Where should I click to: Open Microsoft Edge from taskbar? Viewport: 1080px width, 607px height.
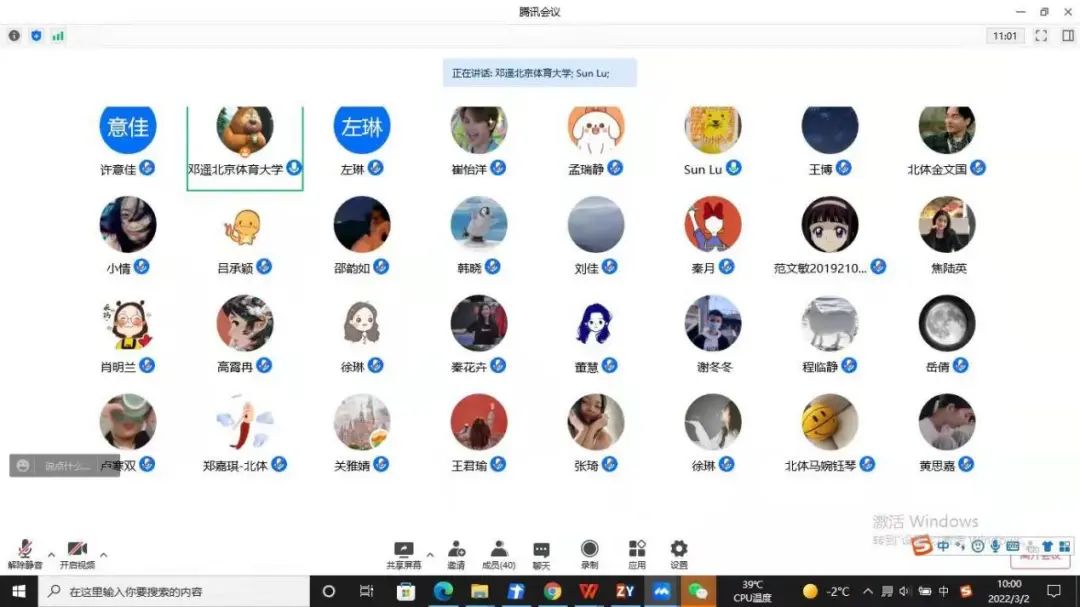[x=443, y=591]
